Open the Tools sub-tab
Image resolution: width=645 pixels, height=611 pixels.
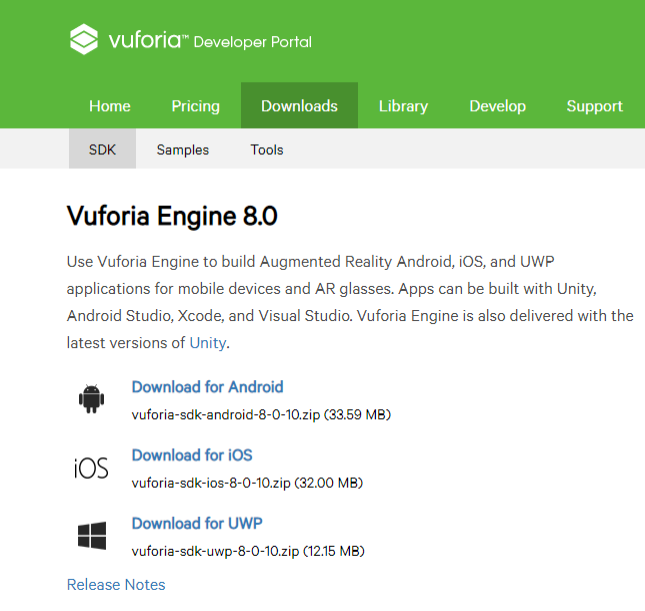267,150
